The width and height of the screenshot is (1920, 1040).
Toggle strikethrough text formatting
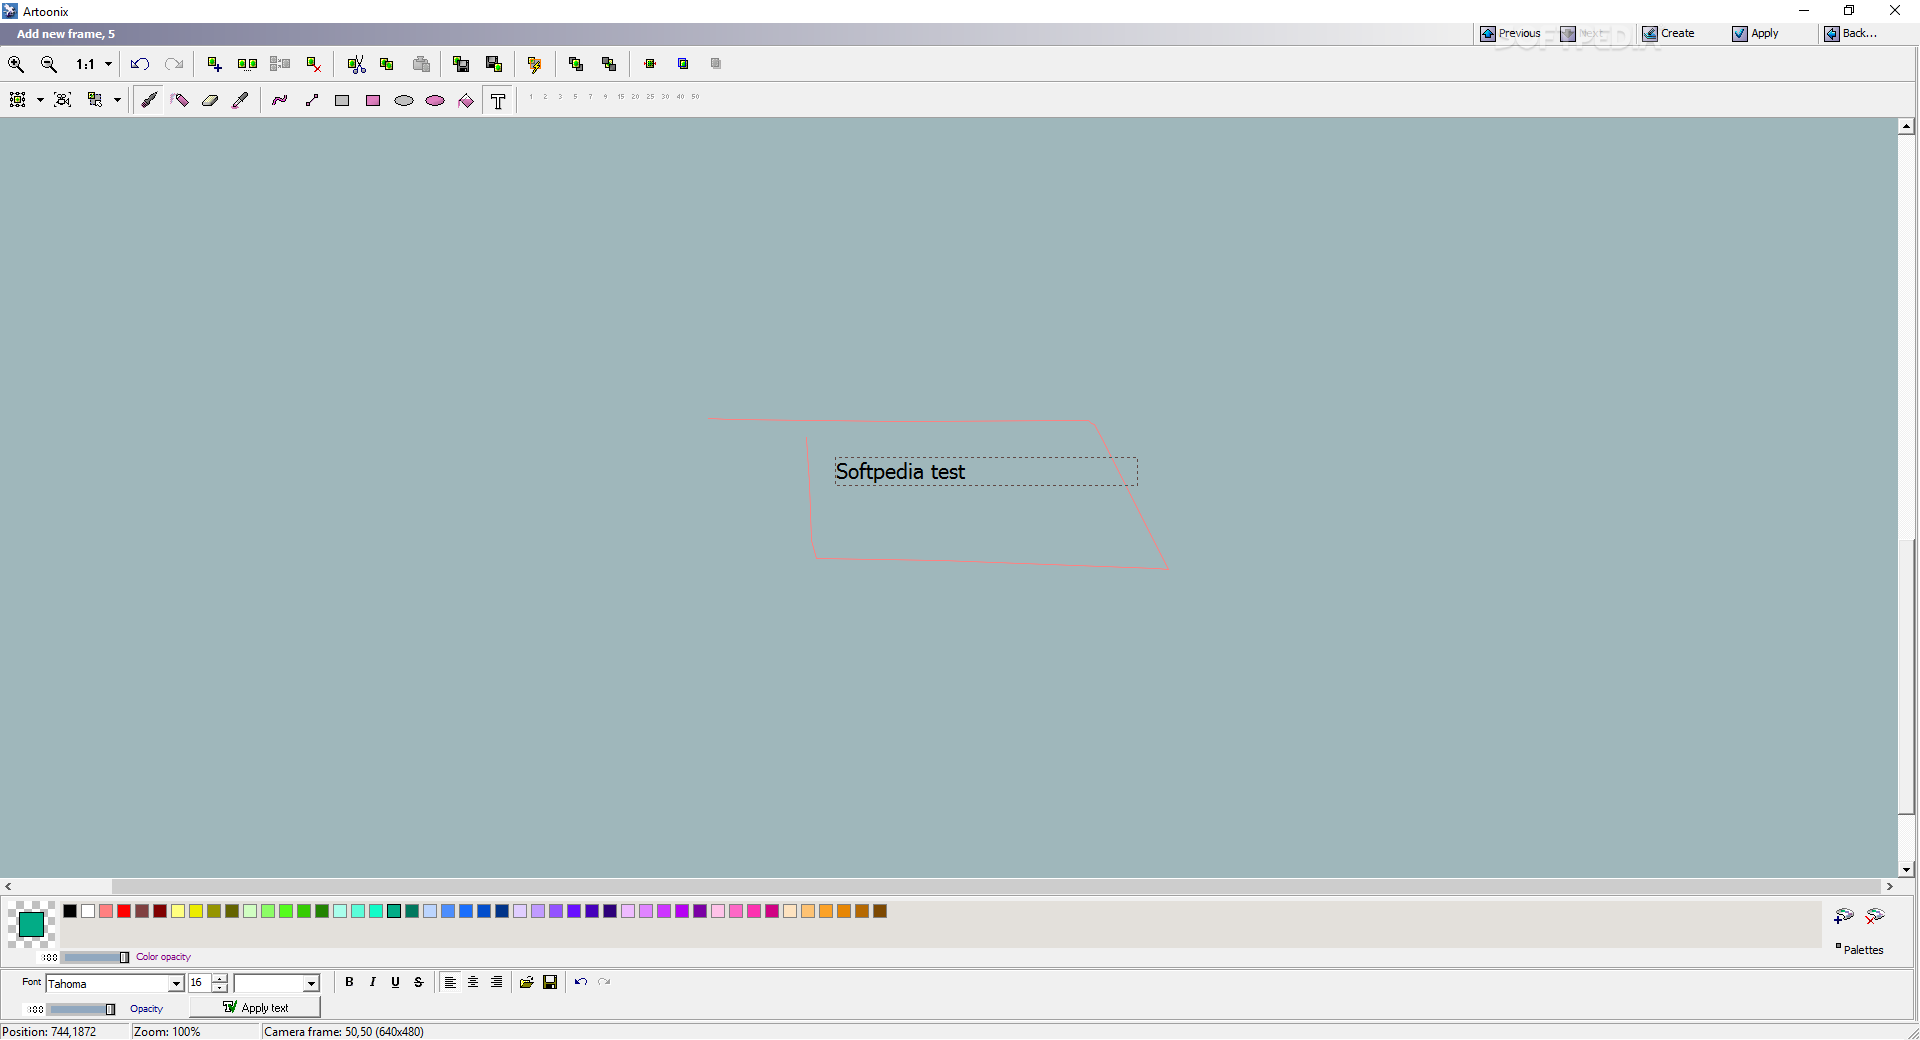(418, 982)
